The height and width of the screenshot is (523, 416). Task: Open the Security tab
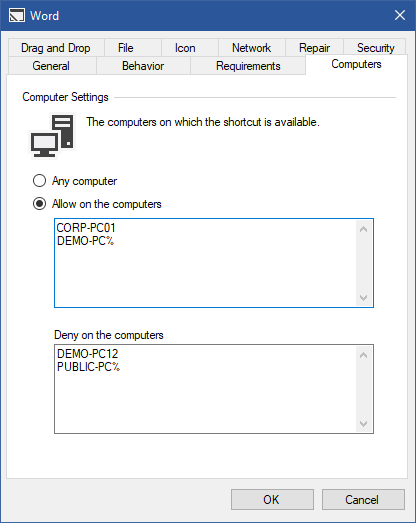pos(375,48)
